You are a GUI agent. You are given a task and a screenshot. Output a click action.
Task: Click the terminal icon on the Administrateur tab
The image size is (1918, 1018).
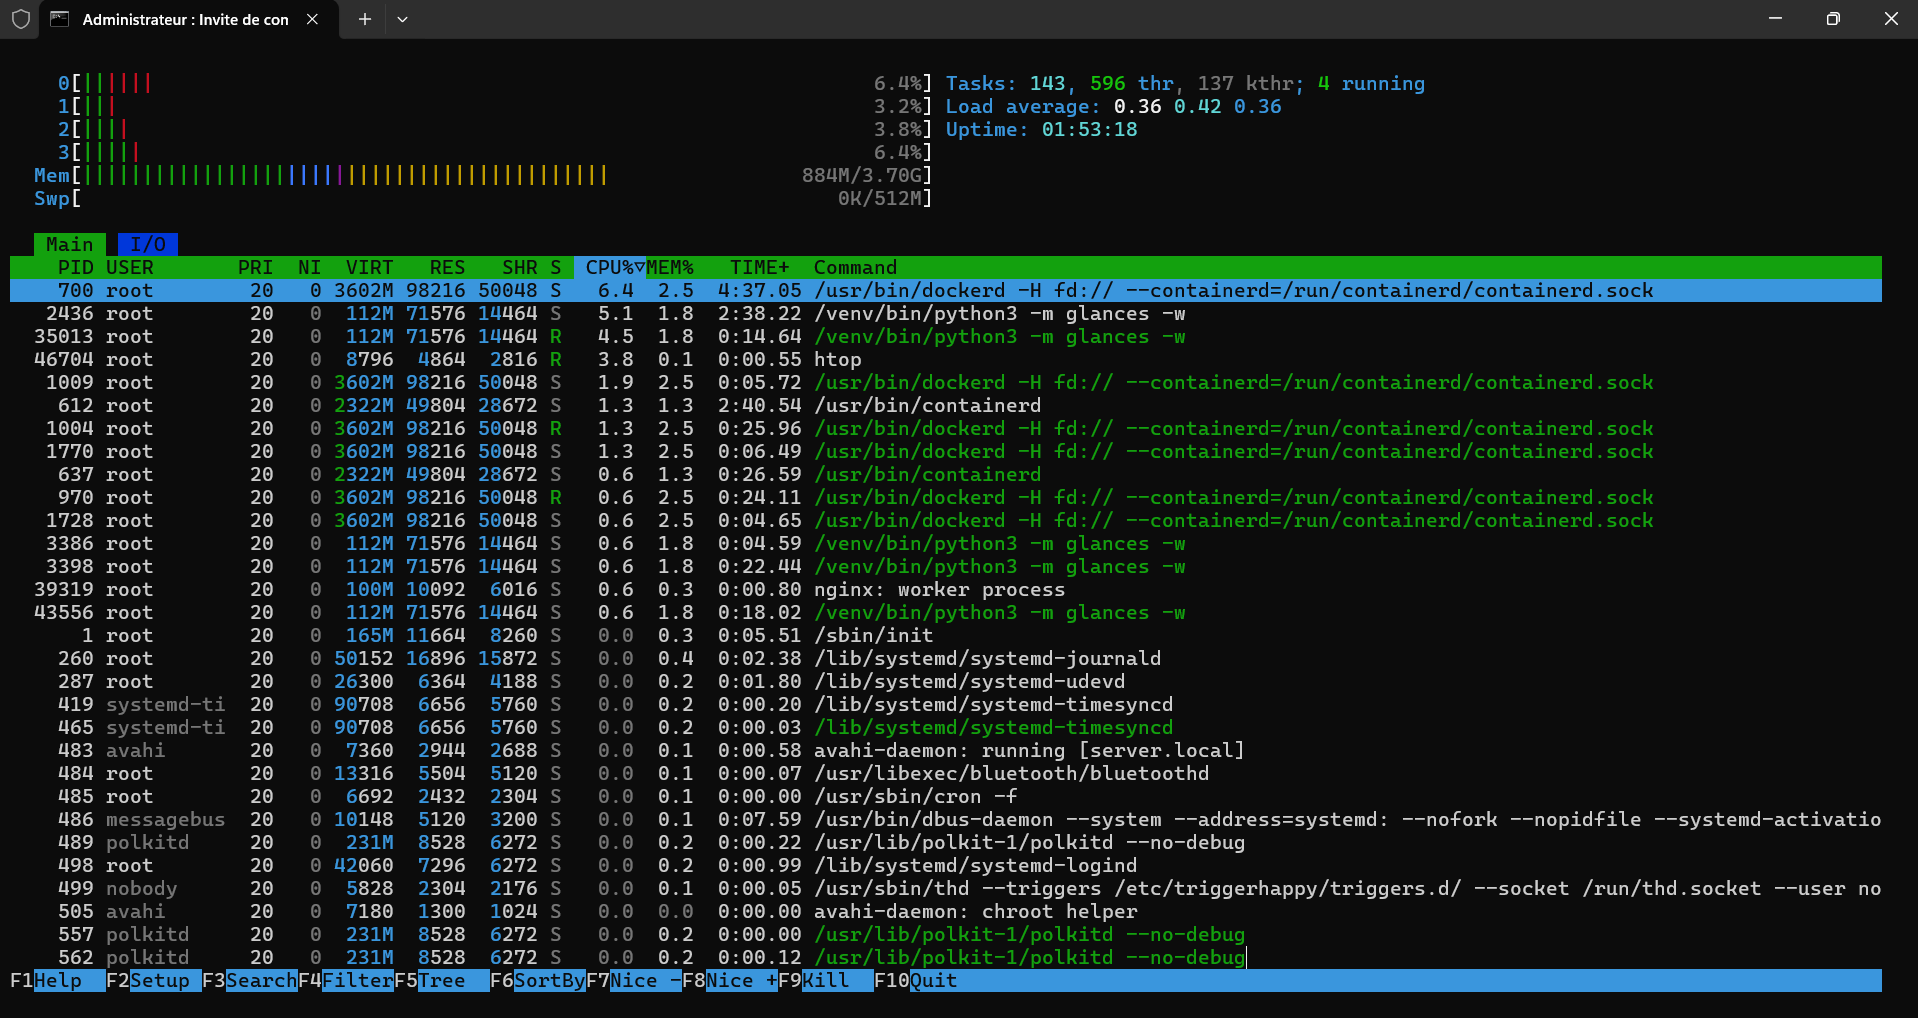(x=60, y=19)
